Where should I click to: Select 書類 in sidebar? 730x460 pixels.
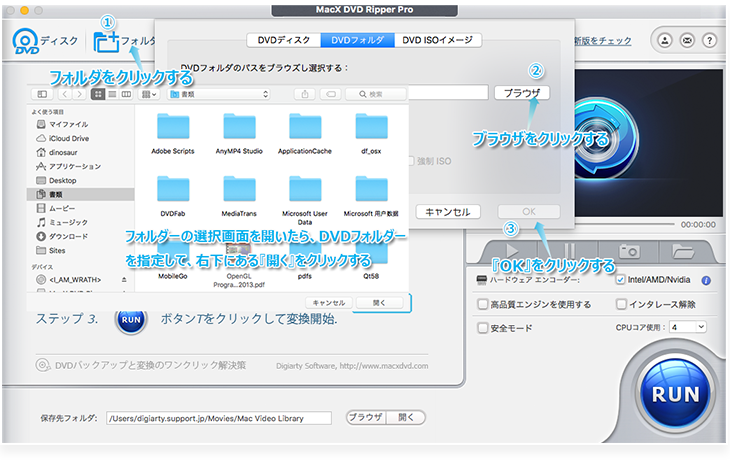tap(80, 194)
